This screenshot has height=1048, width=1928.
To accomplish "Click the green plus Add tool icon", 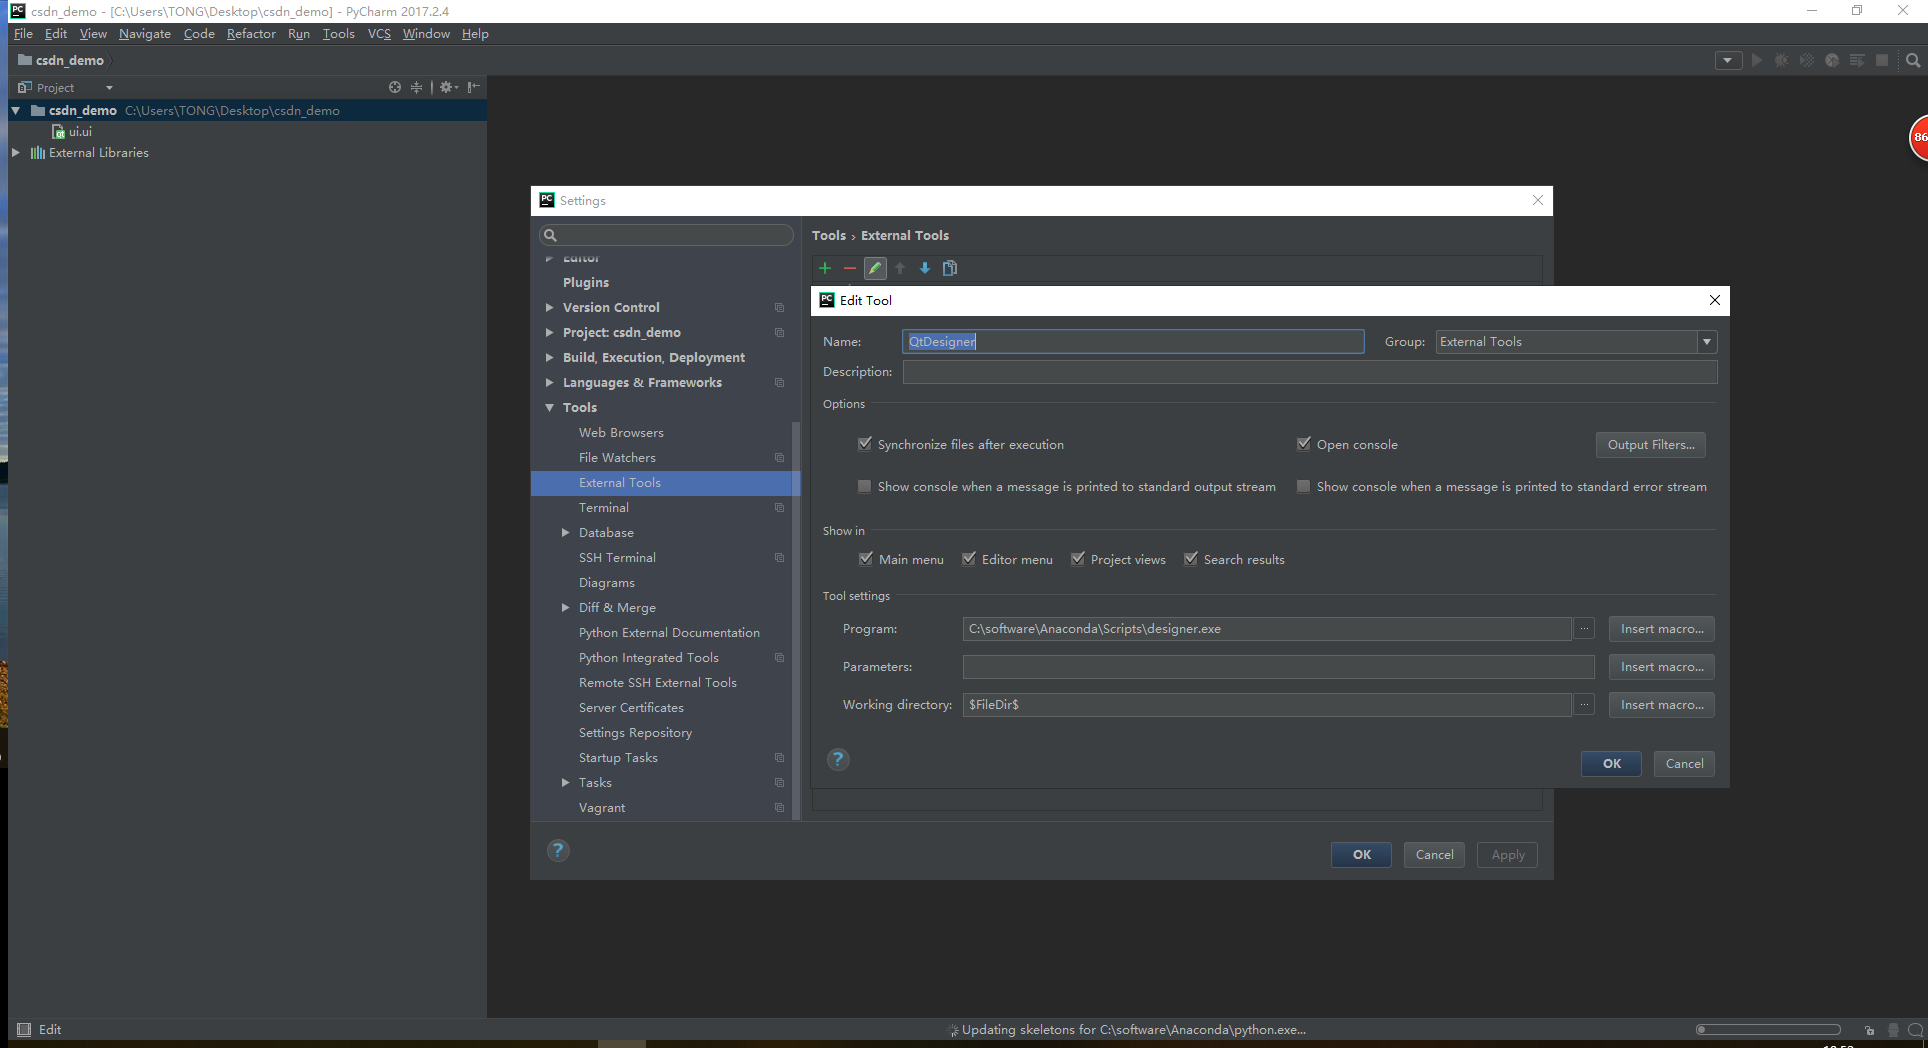I will 825,268.
